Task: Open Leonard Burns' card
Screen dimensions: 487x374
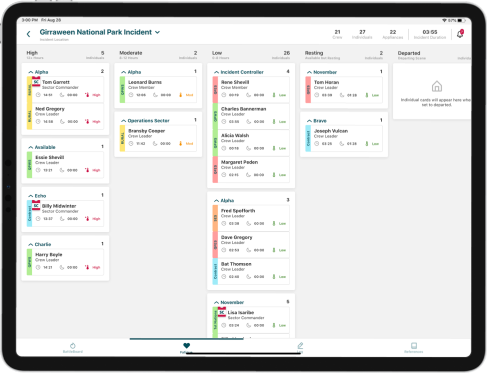Action: coord(158,89)
